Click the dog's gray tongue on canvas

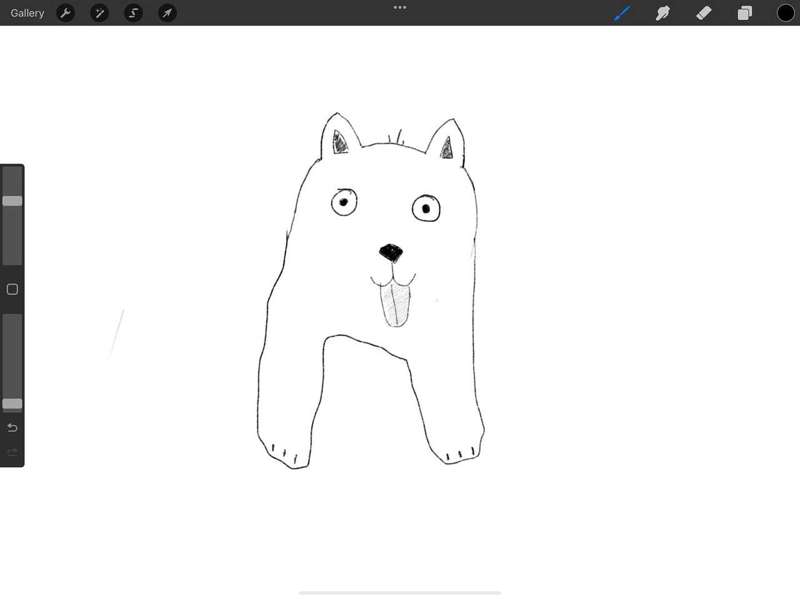[399, 303]
